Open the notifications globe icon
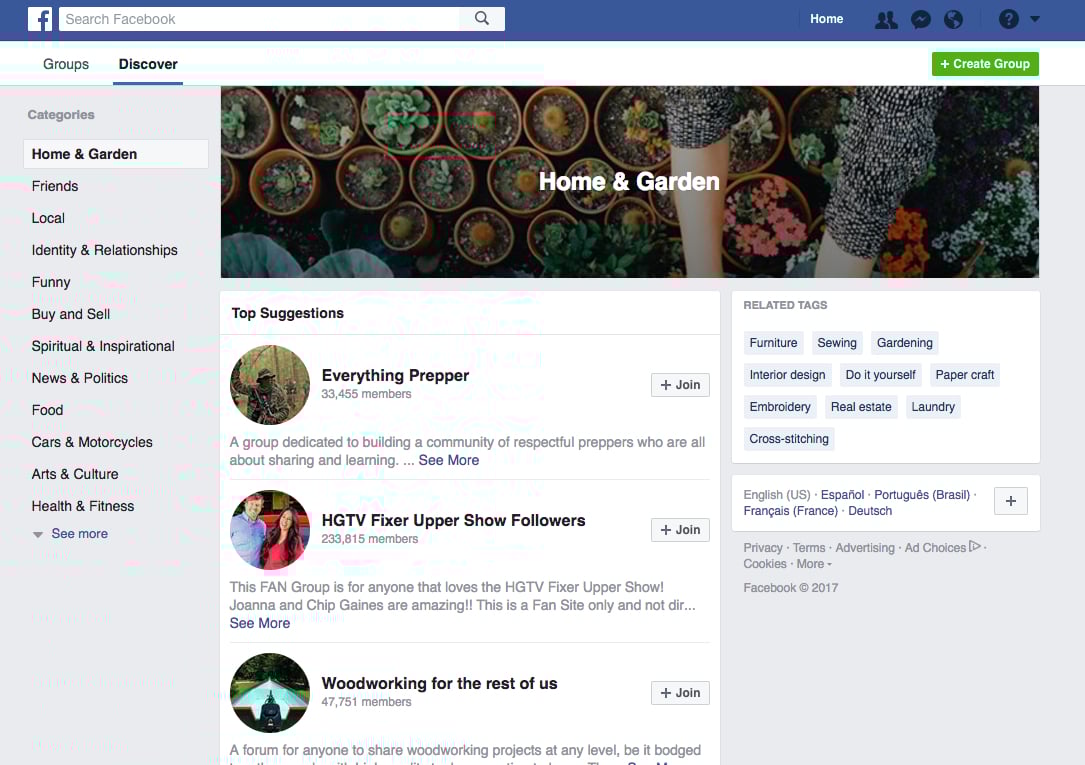 point(954,19)
